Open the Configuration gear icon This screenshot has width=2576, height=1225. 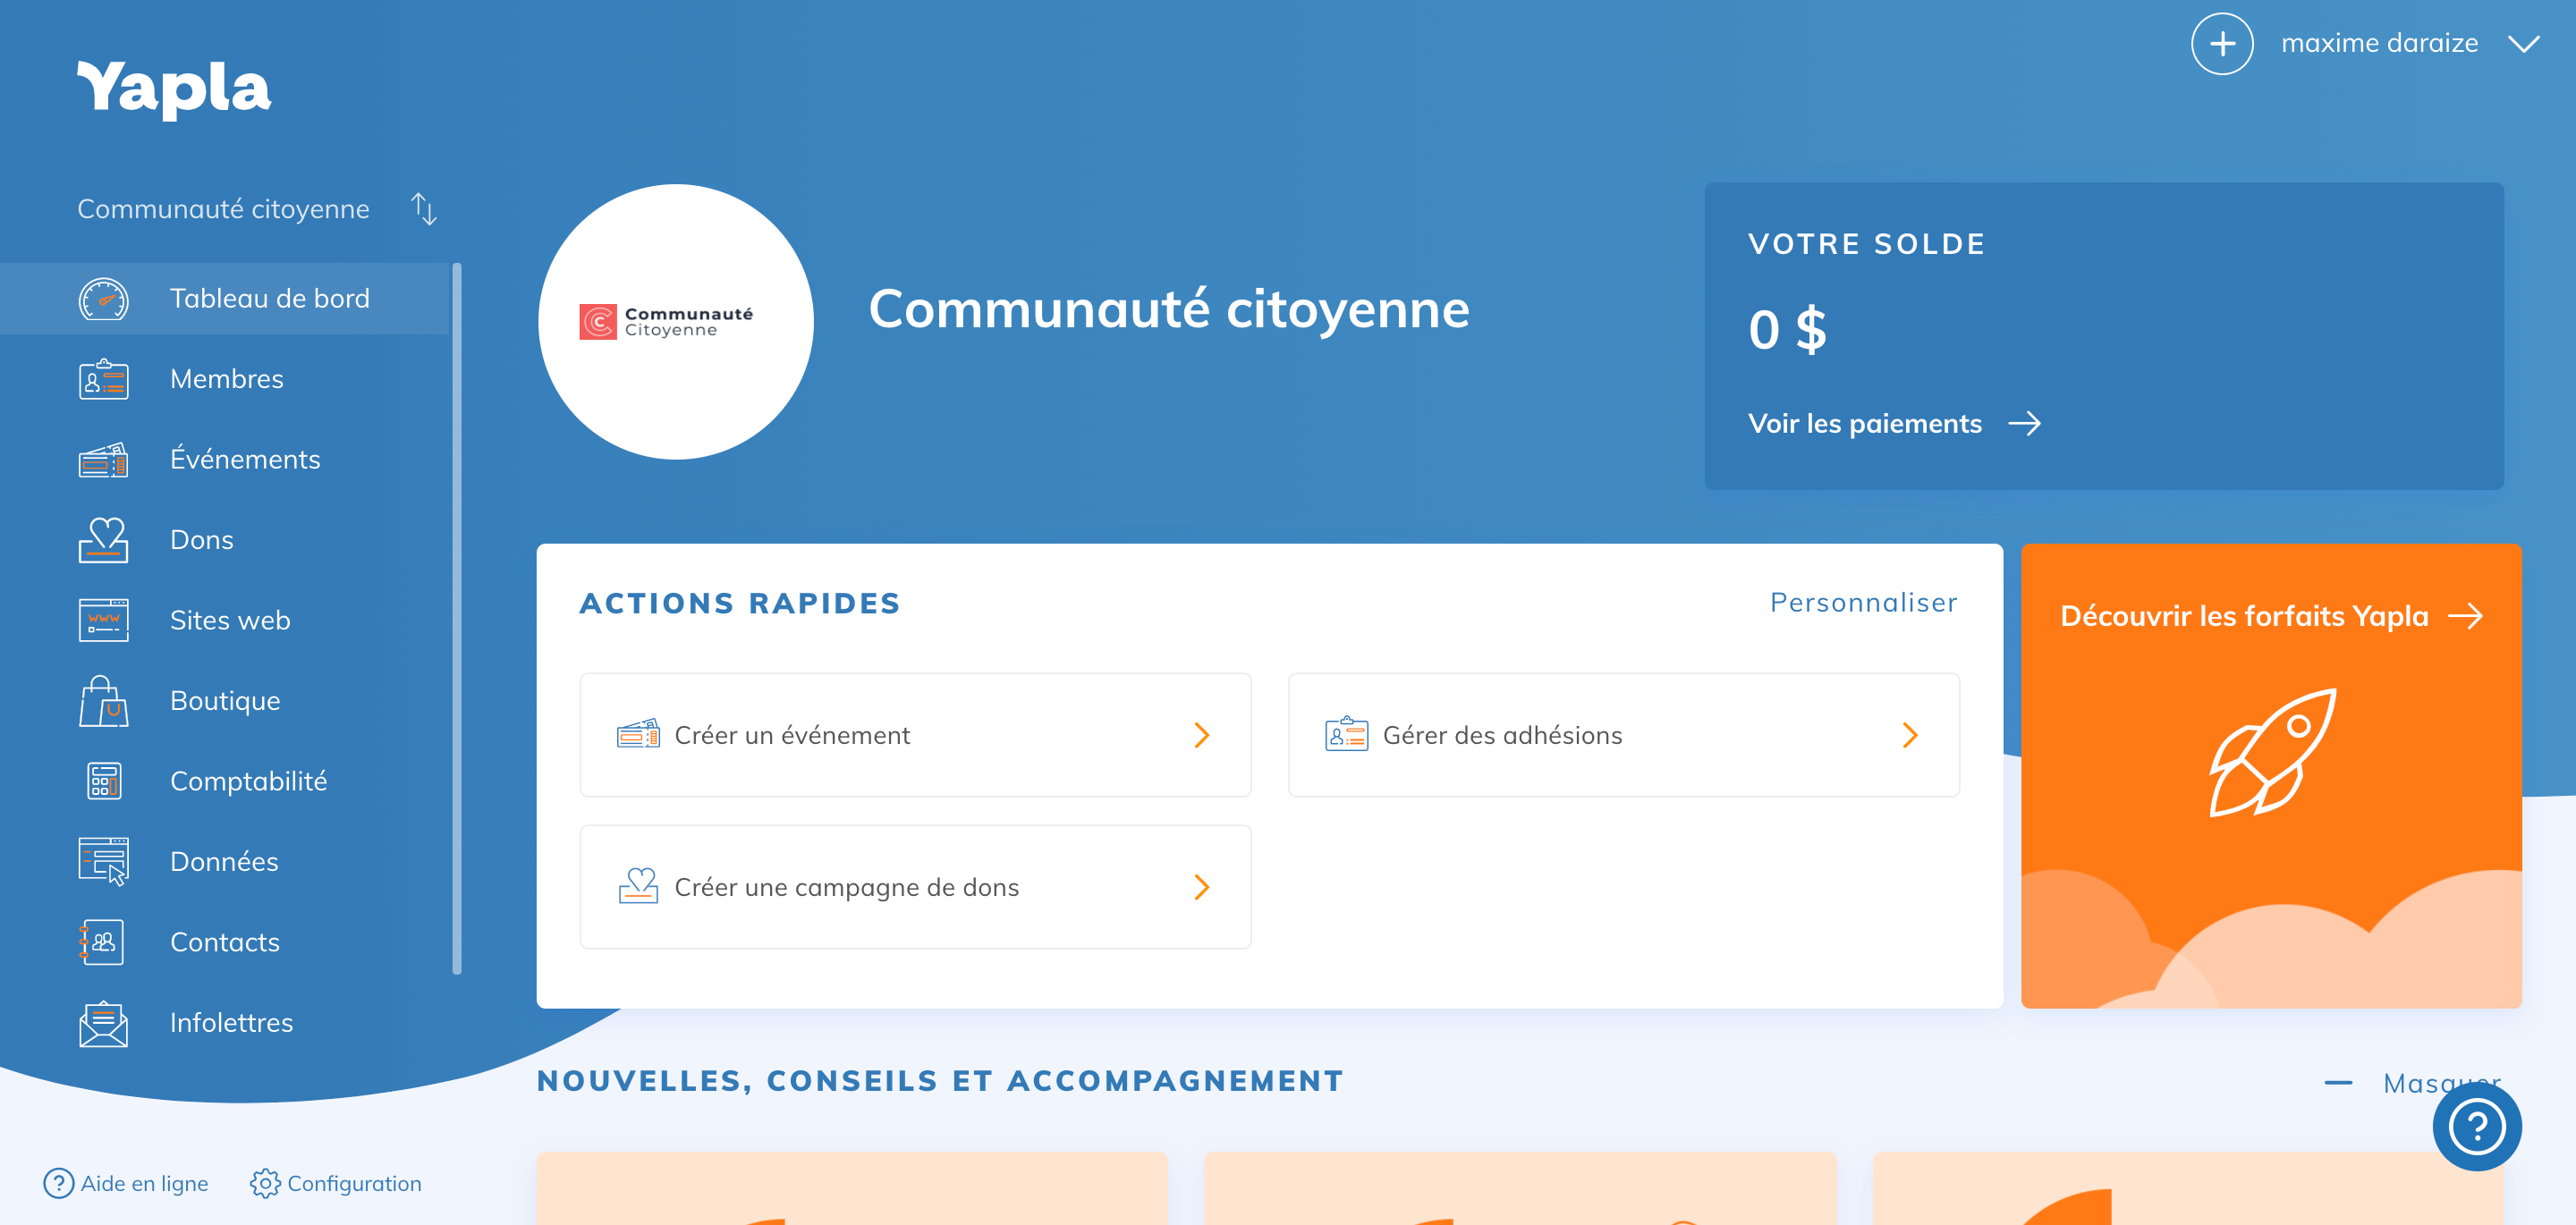tap(265, 1183)
